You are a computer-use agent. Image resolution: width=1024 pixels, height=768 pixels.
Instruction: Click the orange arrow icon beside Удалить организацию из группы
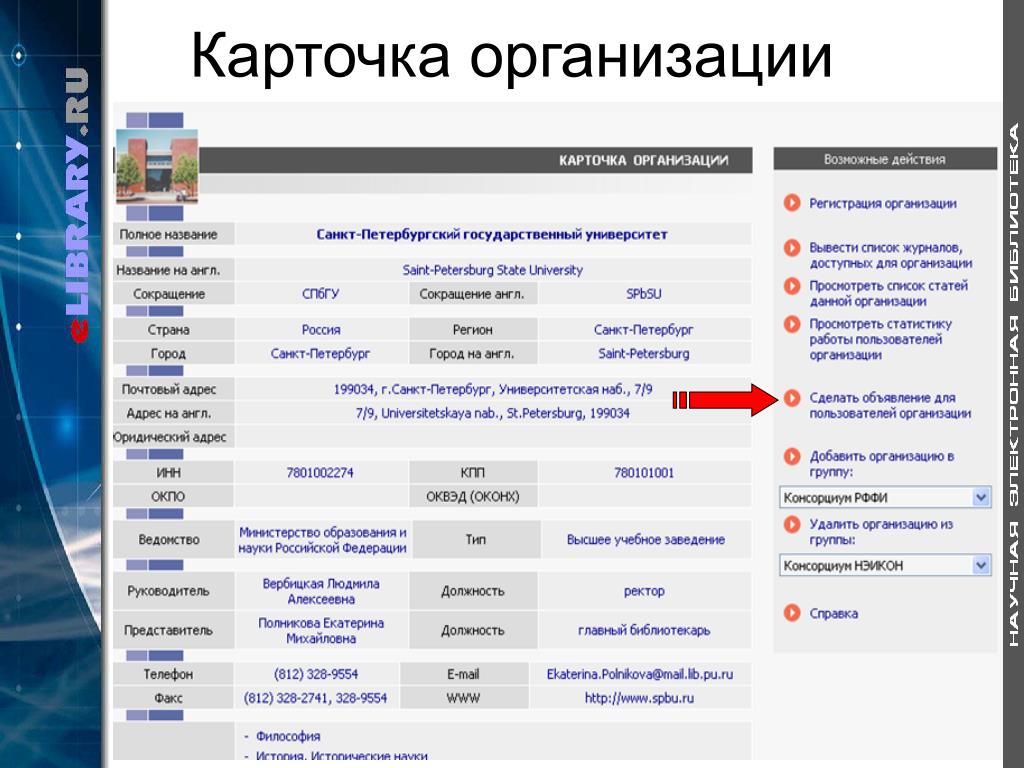click(792, 524)
